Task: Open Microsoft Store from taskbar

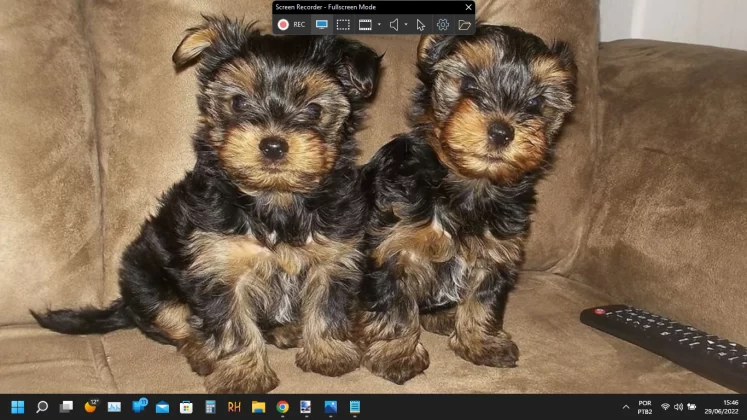Action: point(186,407)
